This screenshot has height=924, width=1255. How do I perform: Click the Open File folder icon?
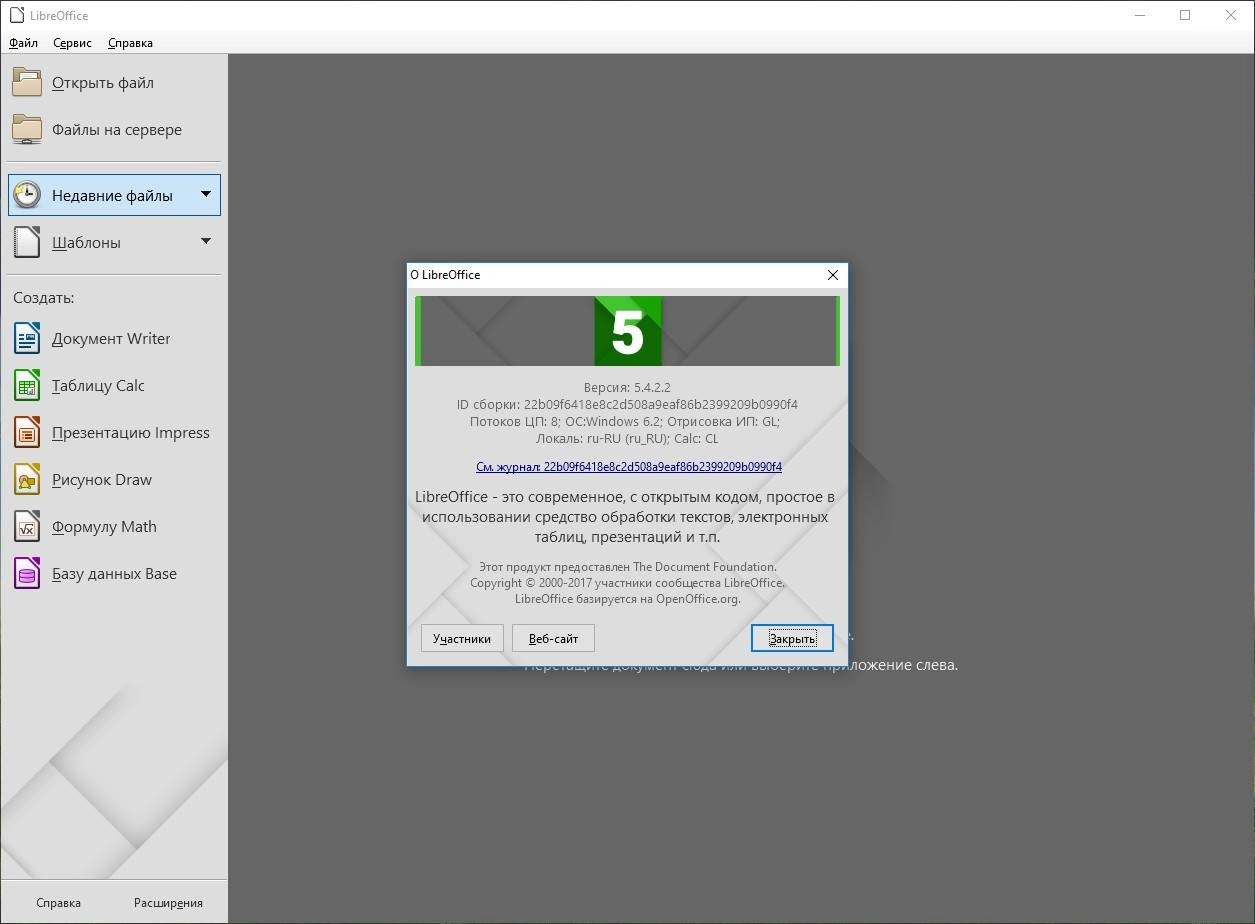27,82
